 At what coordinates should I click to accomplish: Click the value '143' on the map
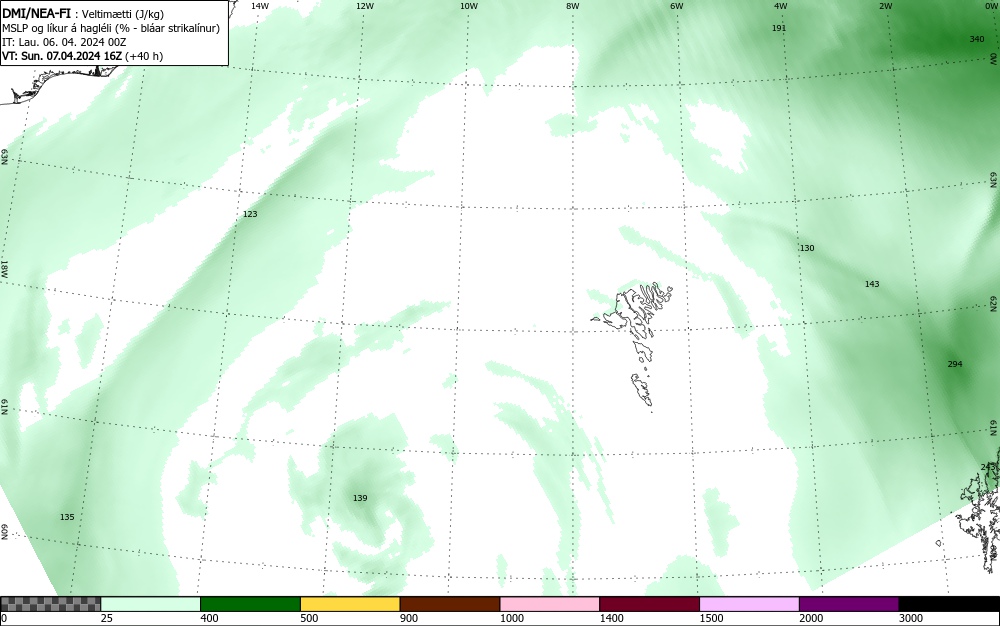[872, 284]
